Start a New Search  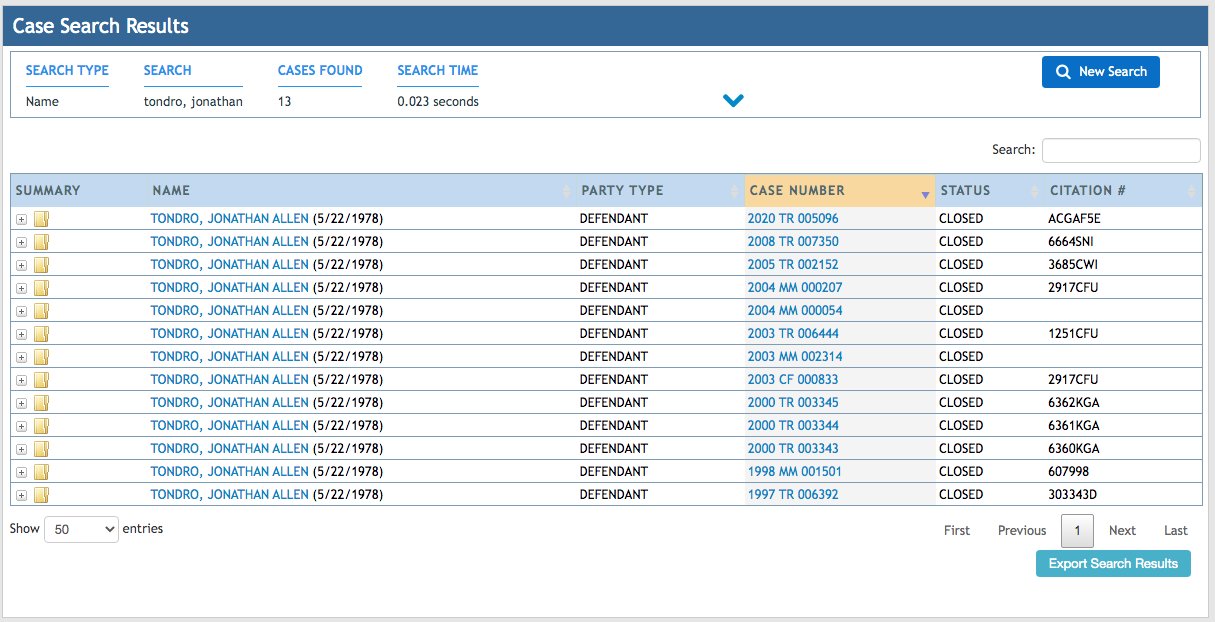1101,72
